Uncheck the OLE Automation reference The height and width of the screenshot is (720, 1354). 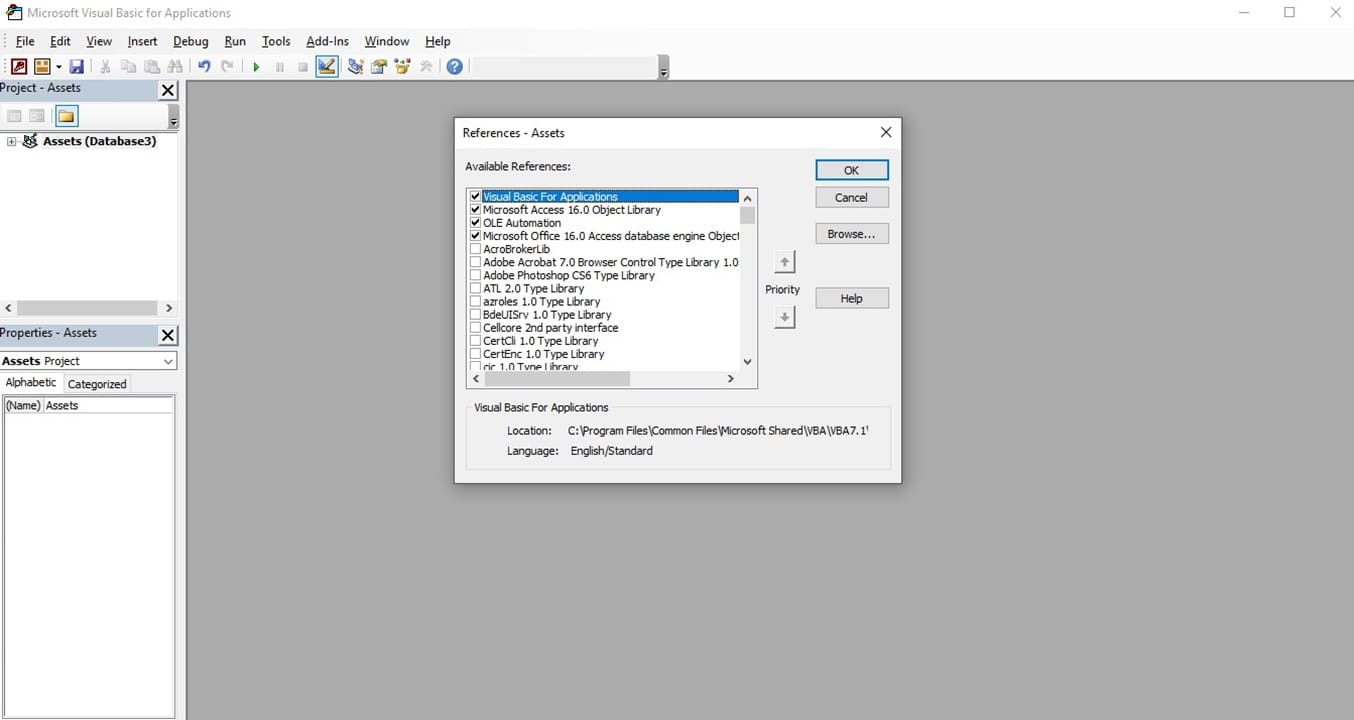tap(475, 223)
